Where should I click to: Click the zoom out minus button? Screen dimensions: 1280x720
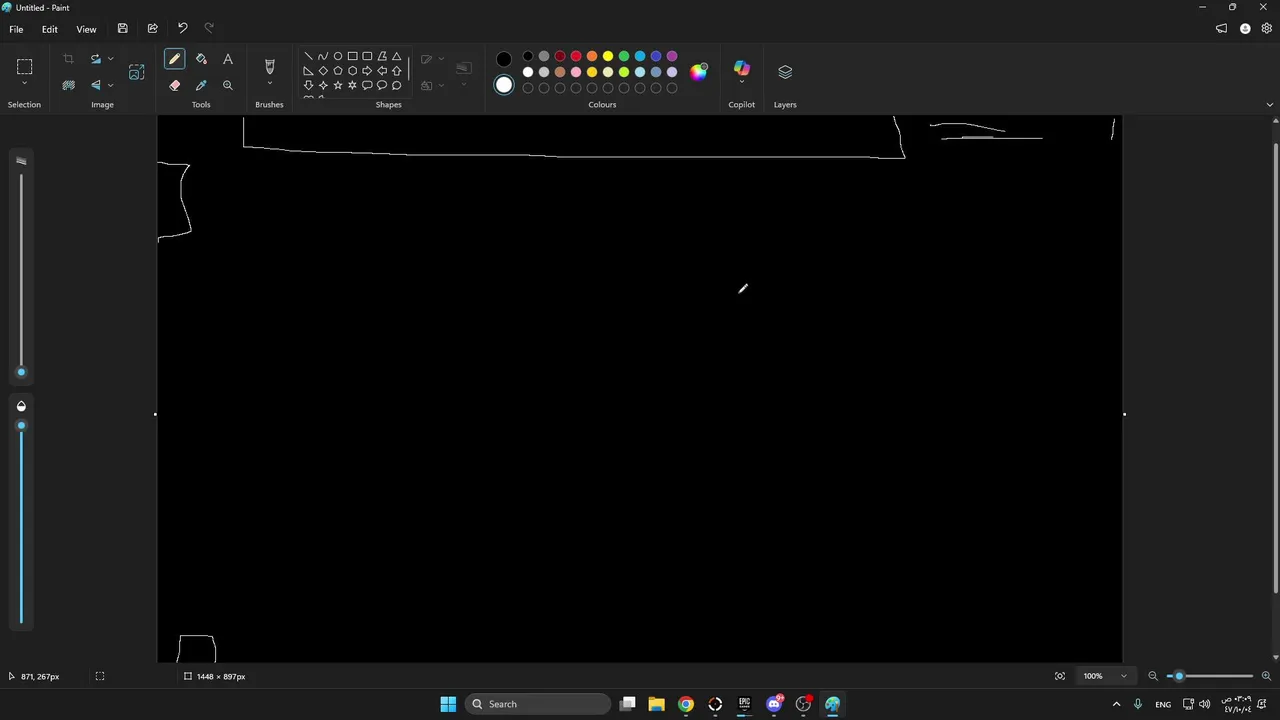click(1153, 676)
